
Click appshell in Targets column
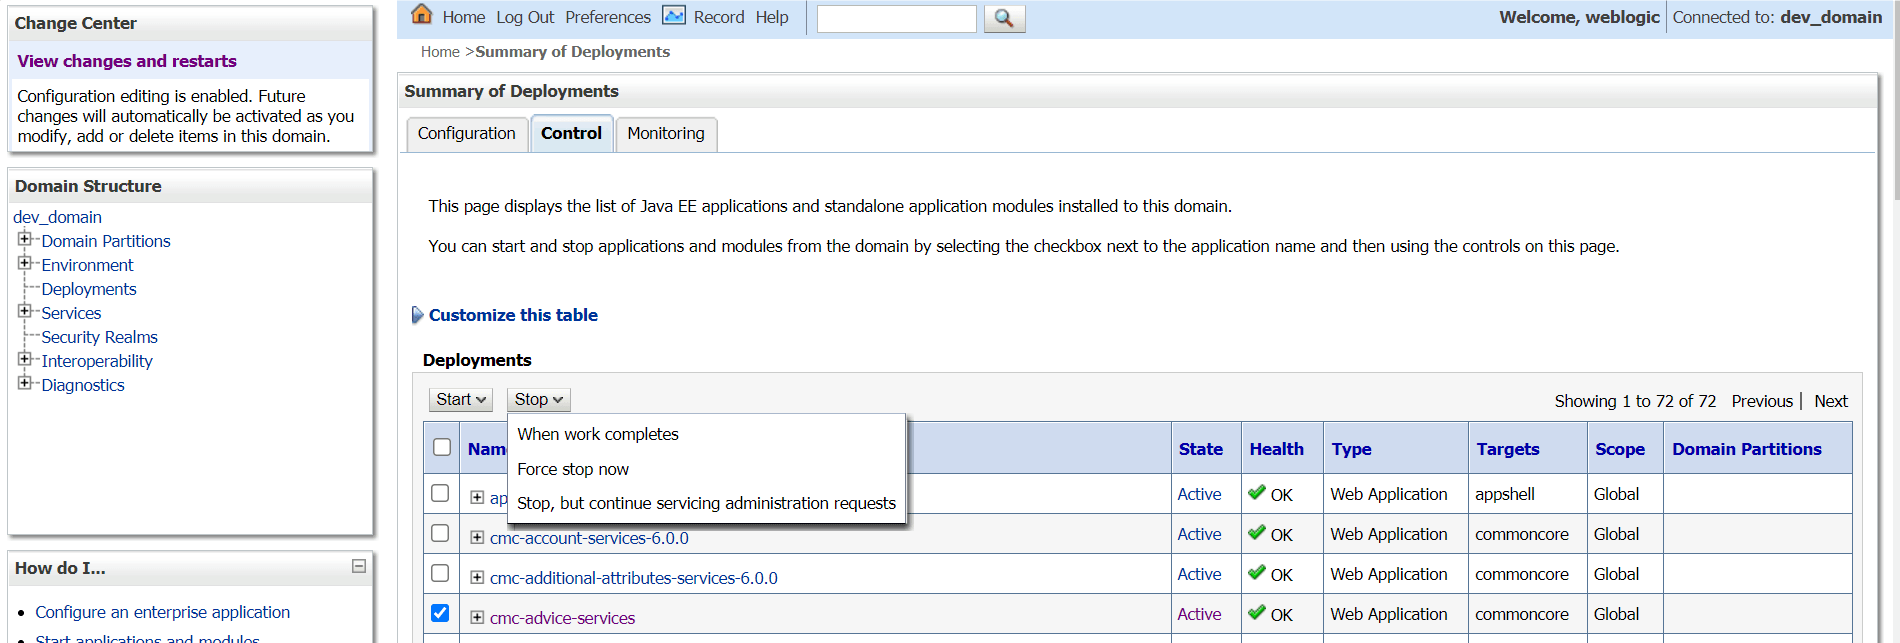coord(1504,494)
